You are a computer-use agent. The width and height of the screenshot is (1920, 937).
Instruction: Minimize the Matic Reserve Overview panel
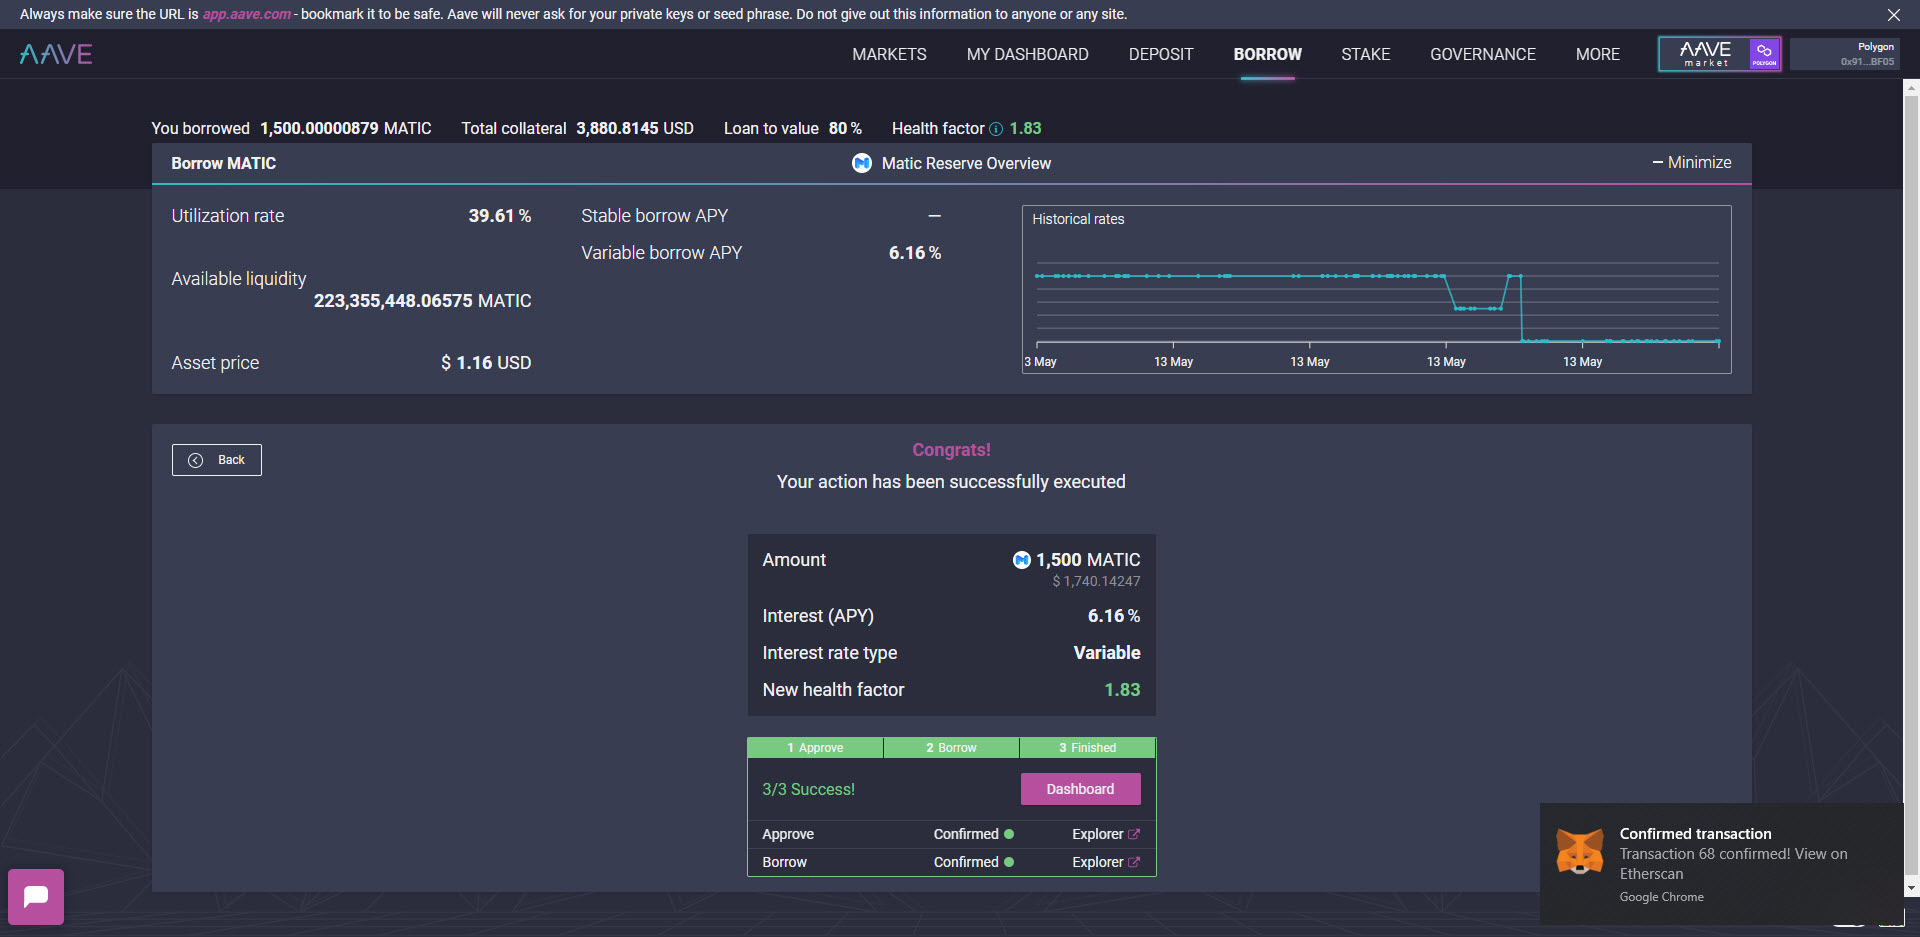[x=1692, y=162]
